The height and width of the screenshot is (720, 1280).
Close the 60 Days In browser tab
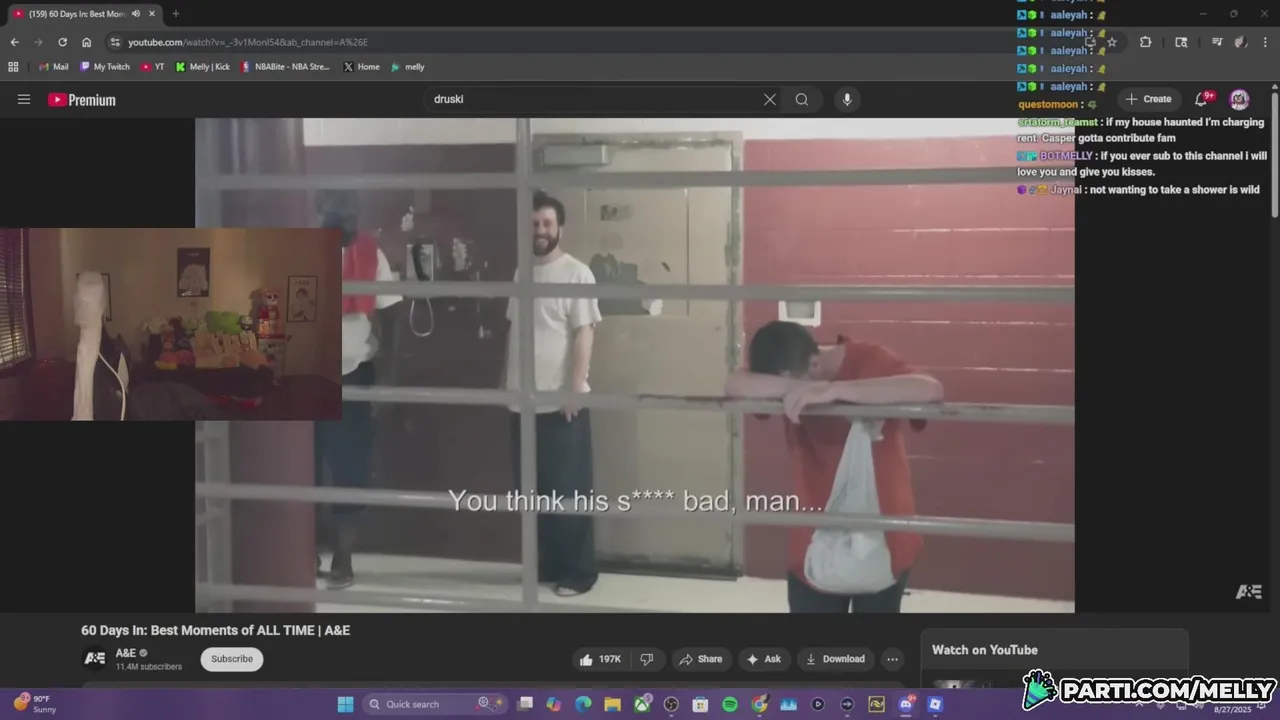click(x=152, y=14)
